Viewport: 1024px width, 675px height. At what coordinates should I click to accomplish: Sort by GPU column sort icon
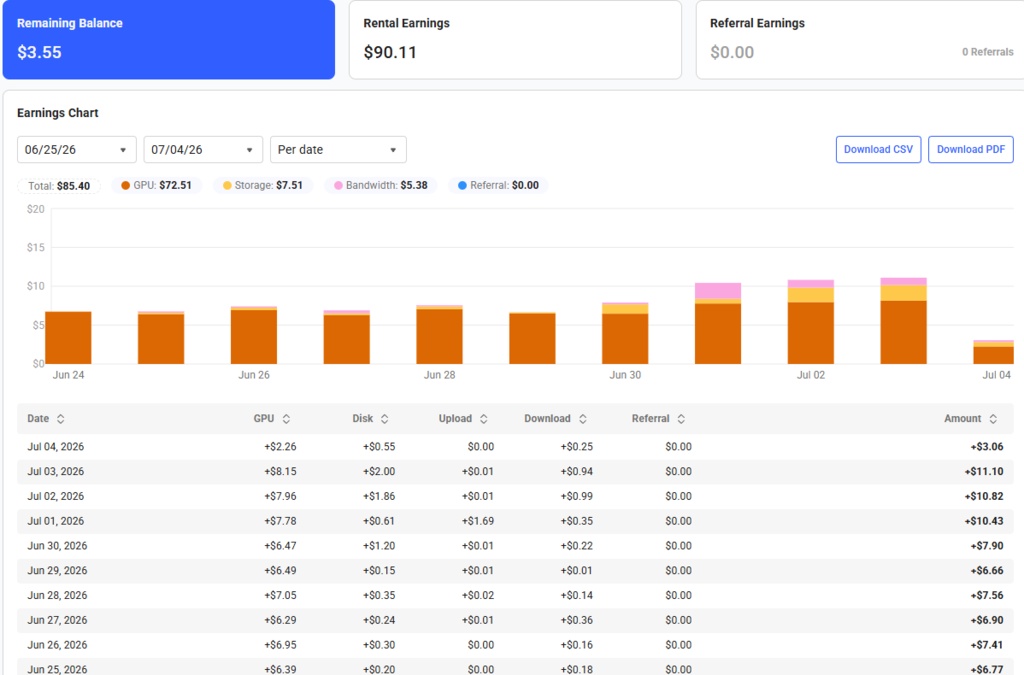coord(286,419)
